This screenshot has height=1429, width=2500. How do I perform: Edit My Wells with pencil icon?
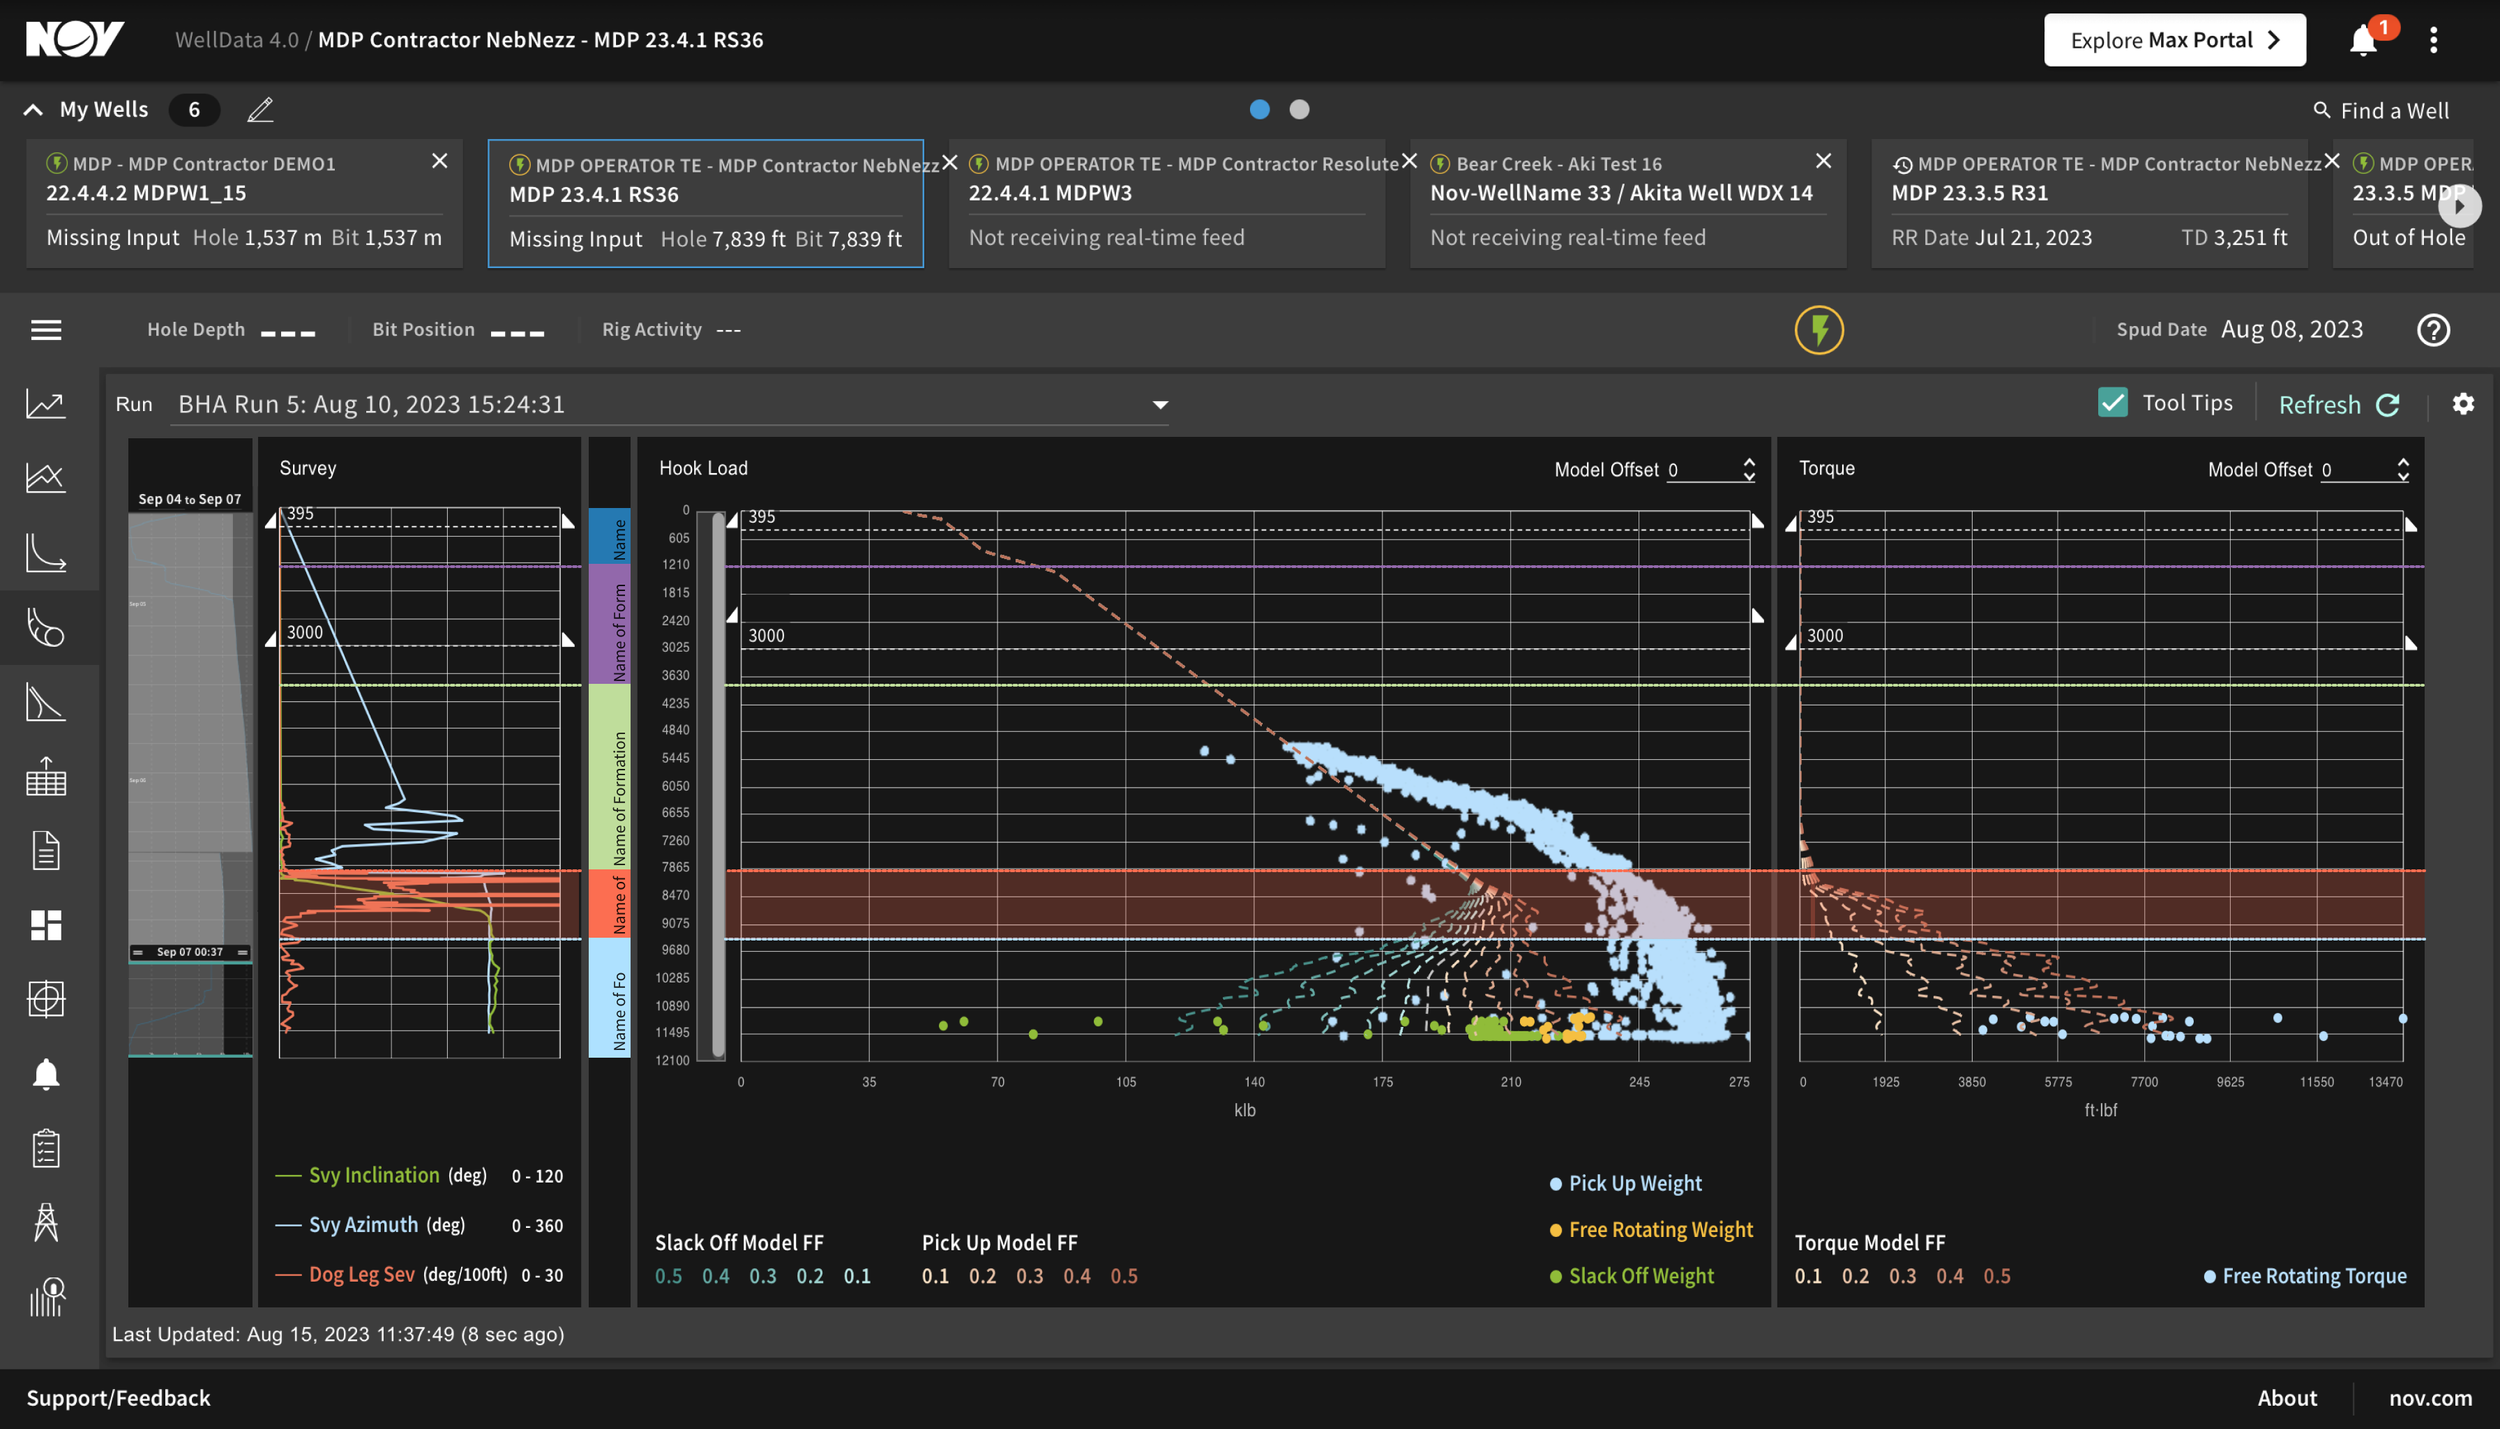pos(260,109)
